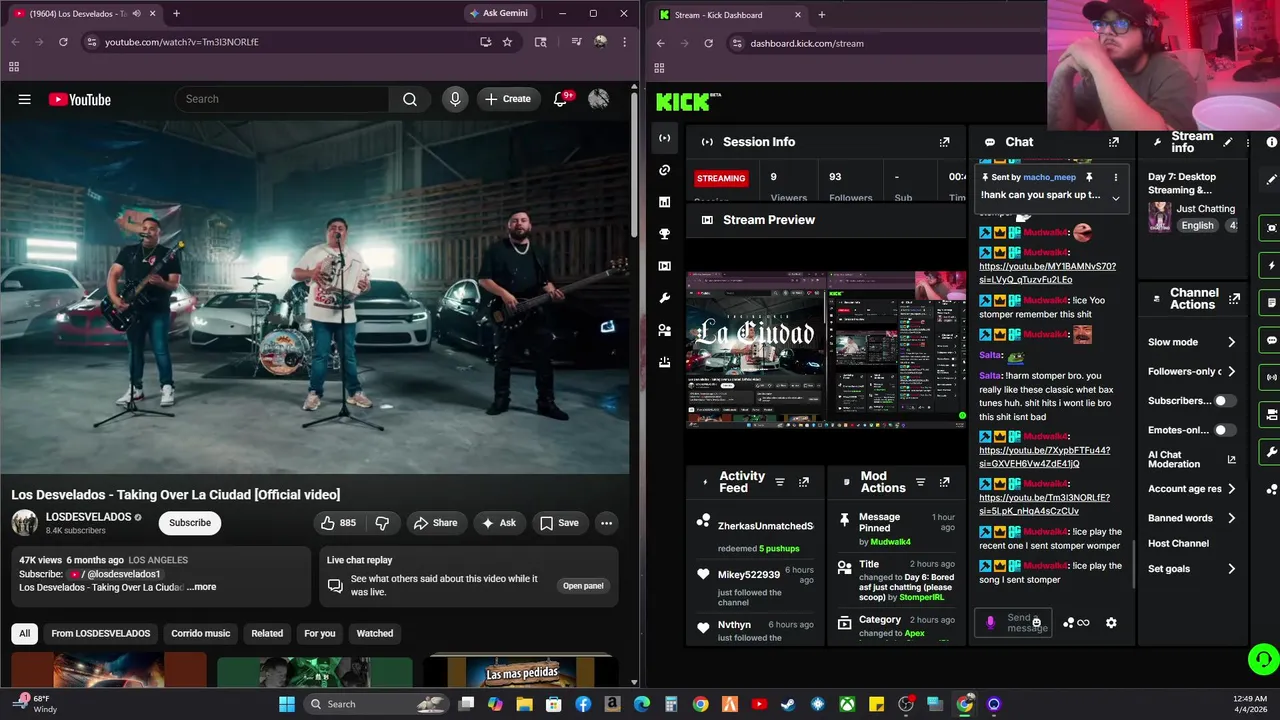This screenshot has width=1280, height=720.
Task: Unpin the pinned message from macho_meep
Action: point(1089,177)
